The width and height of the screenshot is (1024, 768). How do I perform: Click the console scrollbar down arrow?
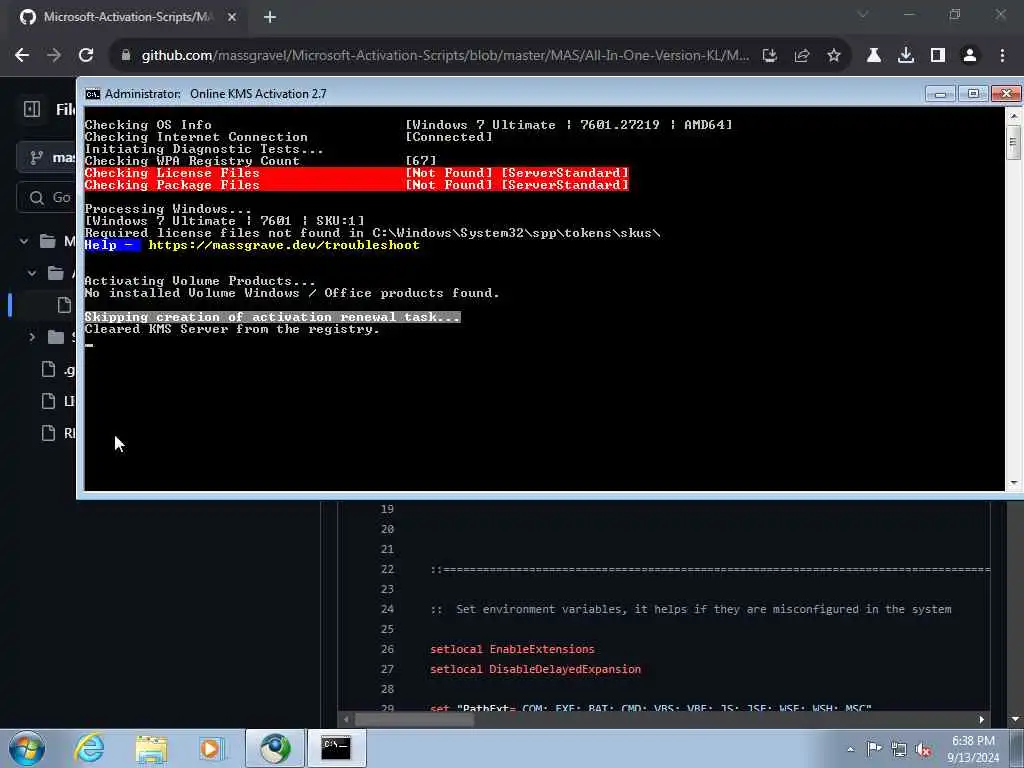tap(1014, 483)
